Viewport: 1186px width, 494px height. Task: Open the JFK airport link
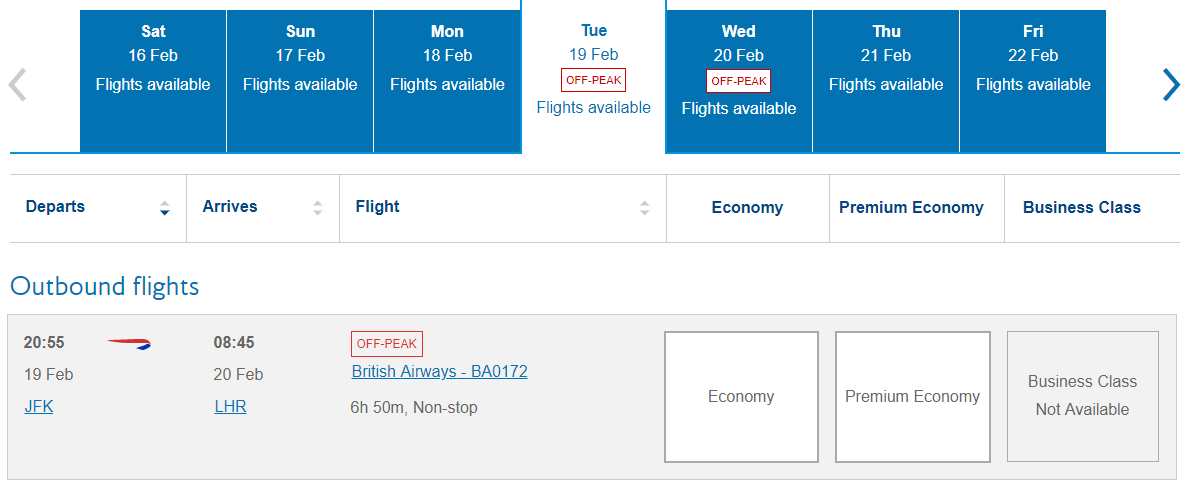tap(38, 406)
